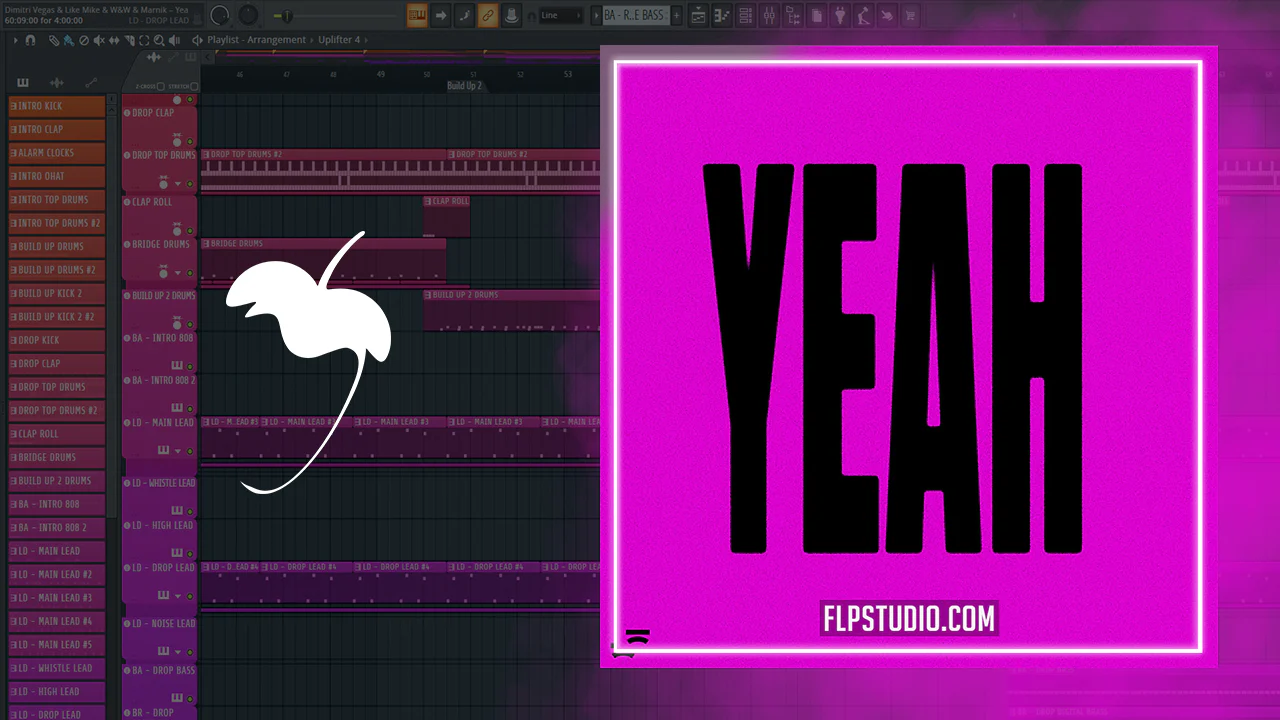Click the second round knob in top toolbar
The image size is (1280, 720).
[248, 15]
